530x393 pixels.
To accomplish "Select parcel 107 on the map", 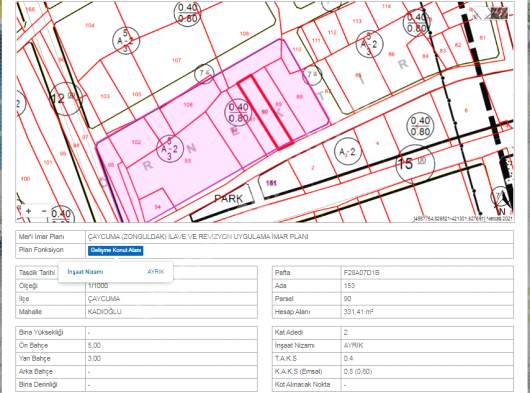I will point(176,60).
